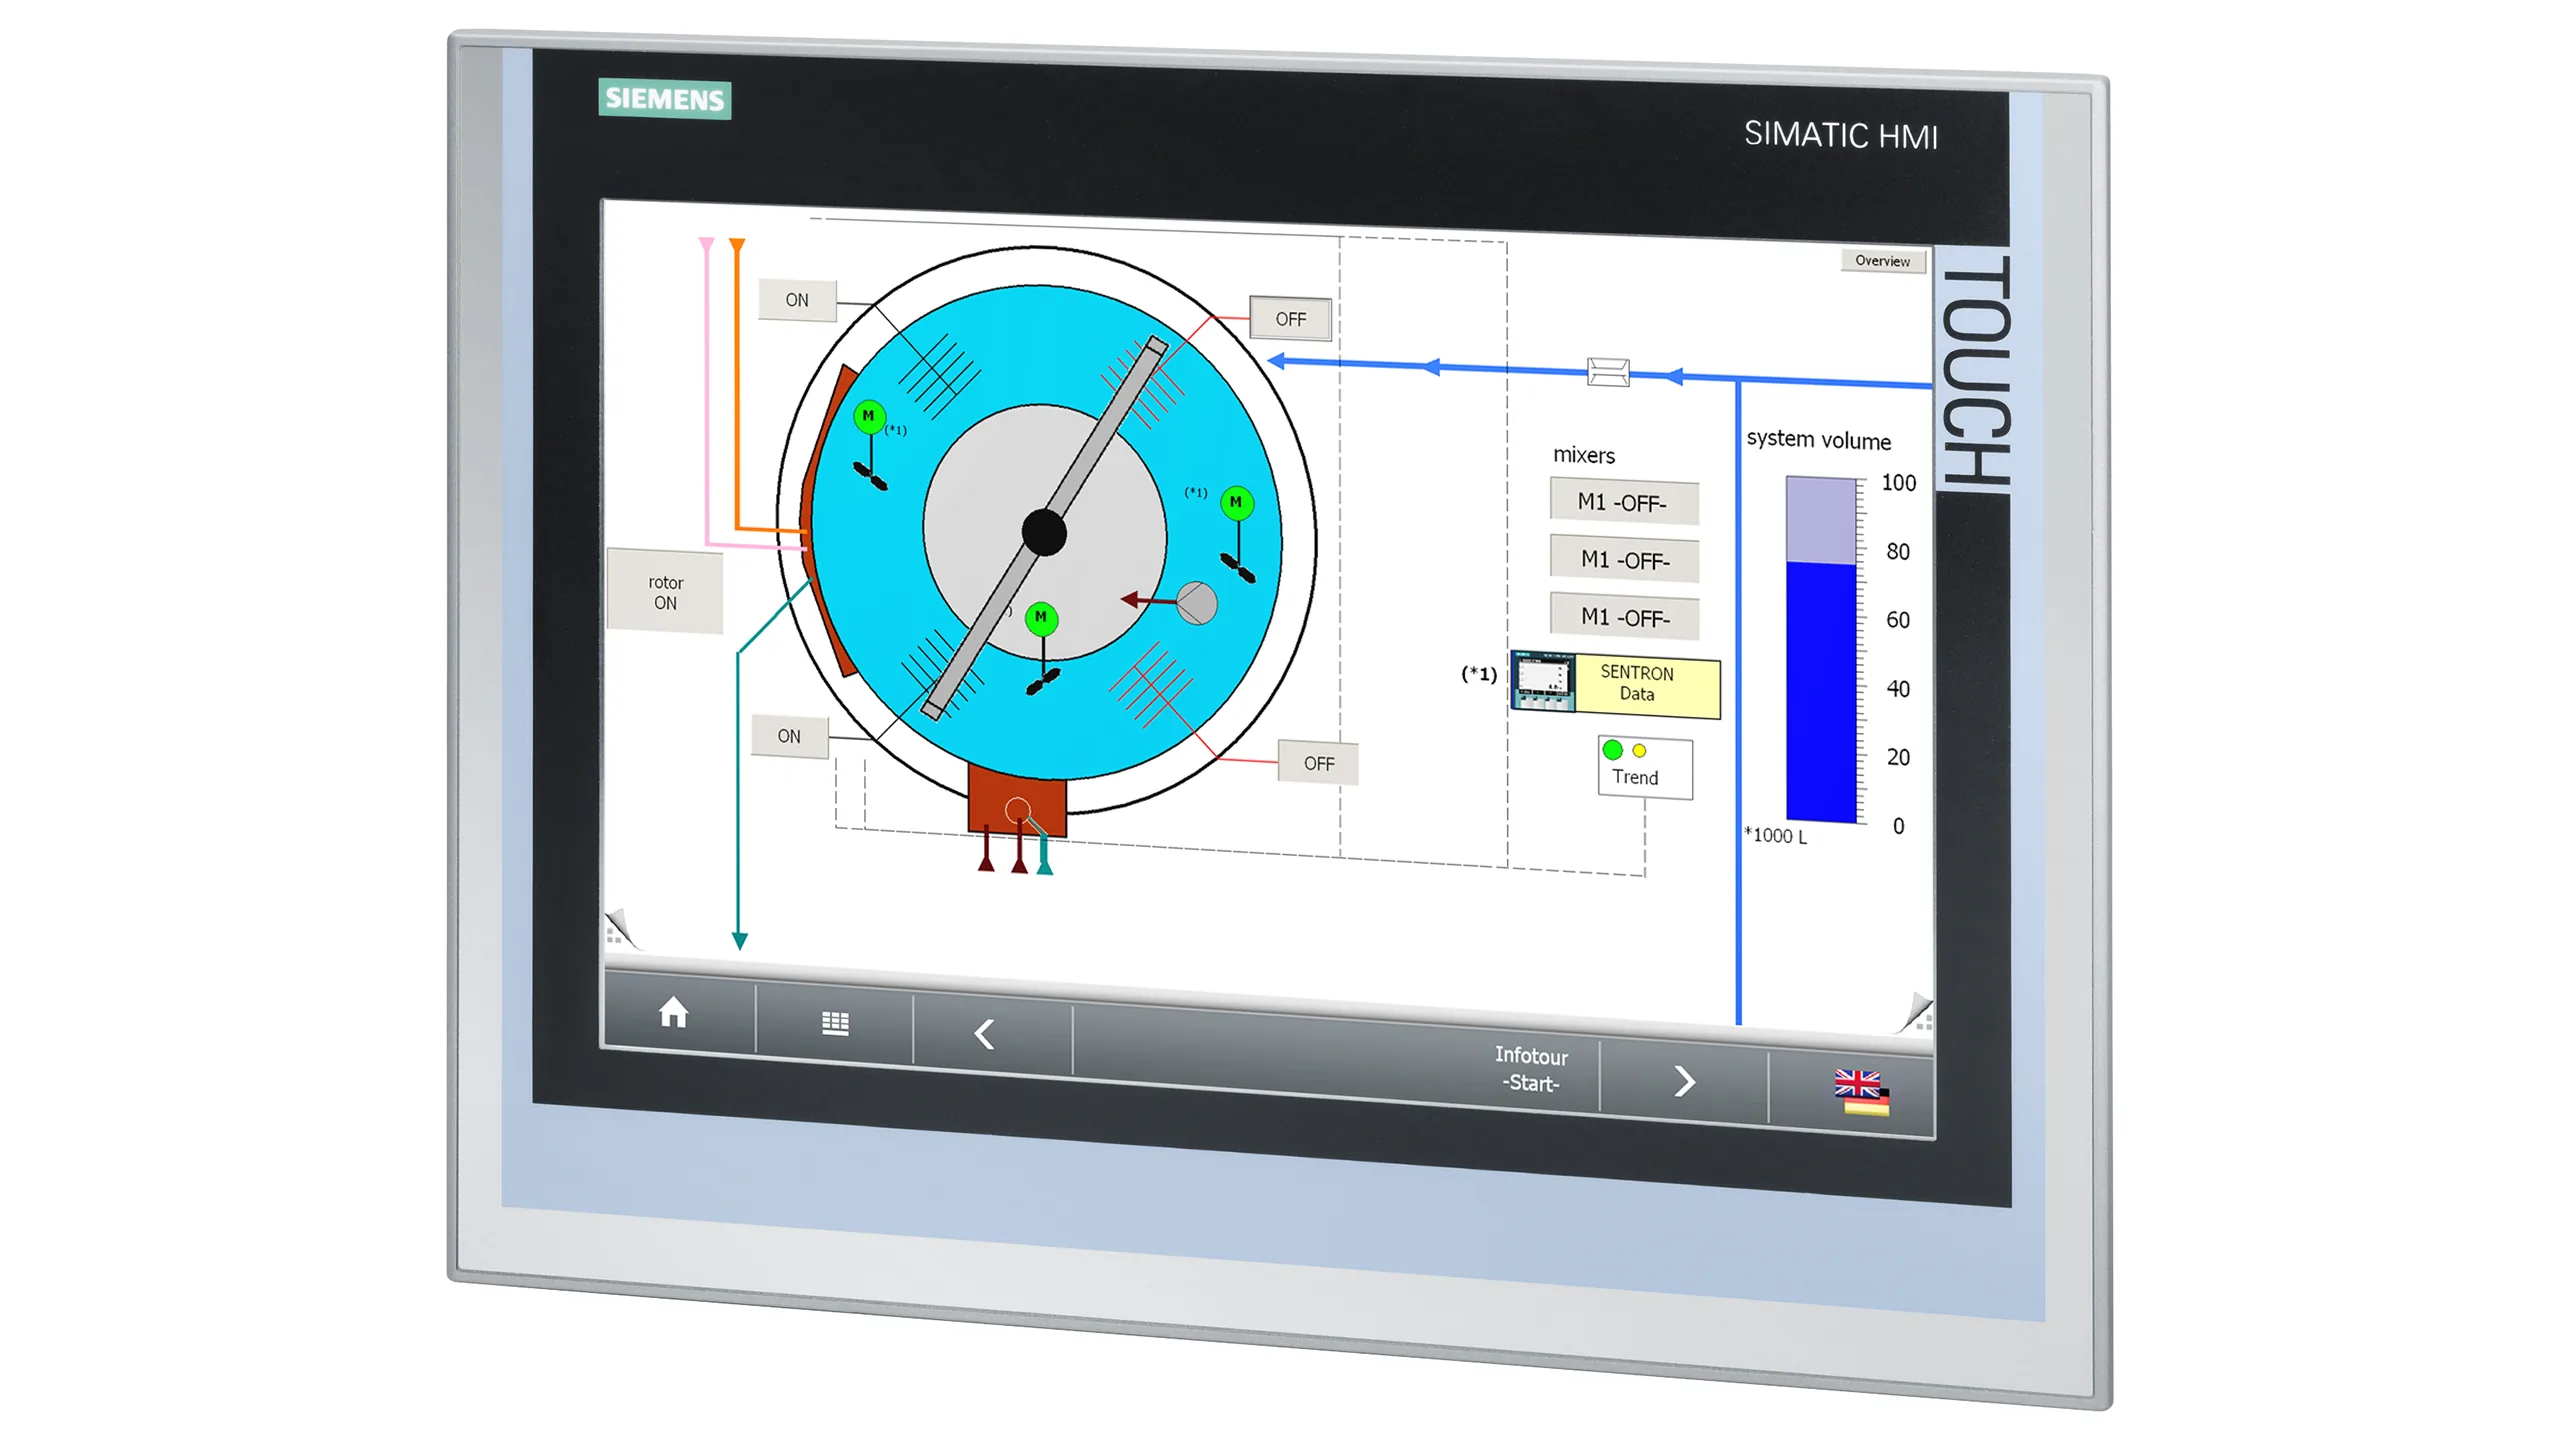Click the forward arrow next to Infotour
The image size is (2560, 1440).
(x=1687, y=1082)
